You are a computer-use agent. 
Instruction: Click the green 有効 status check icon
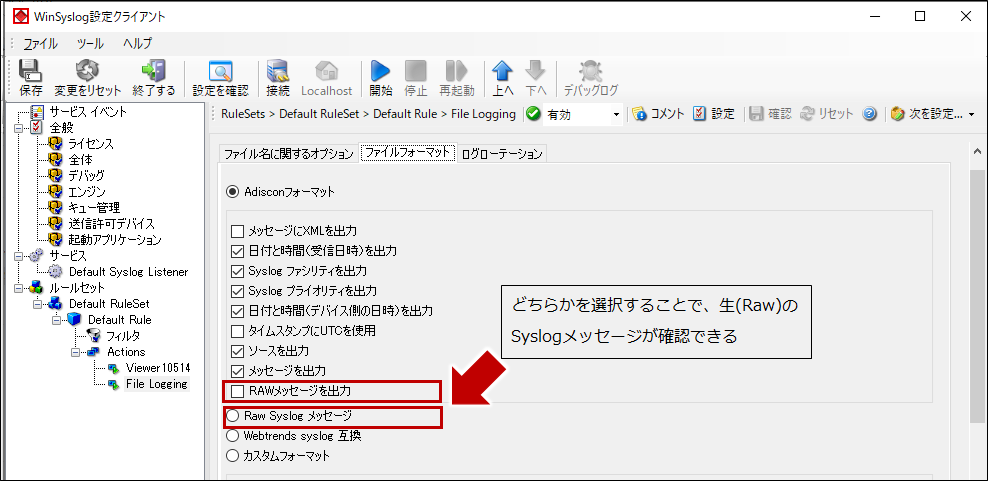click(533, 114)
